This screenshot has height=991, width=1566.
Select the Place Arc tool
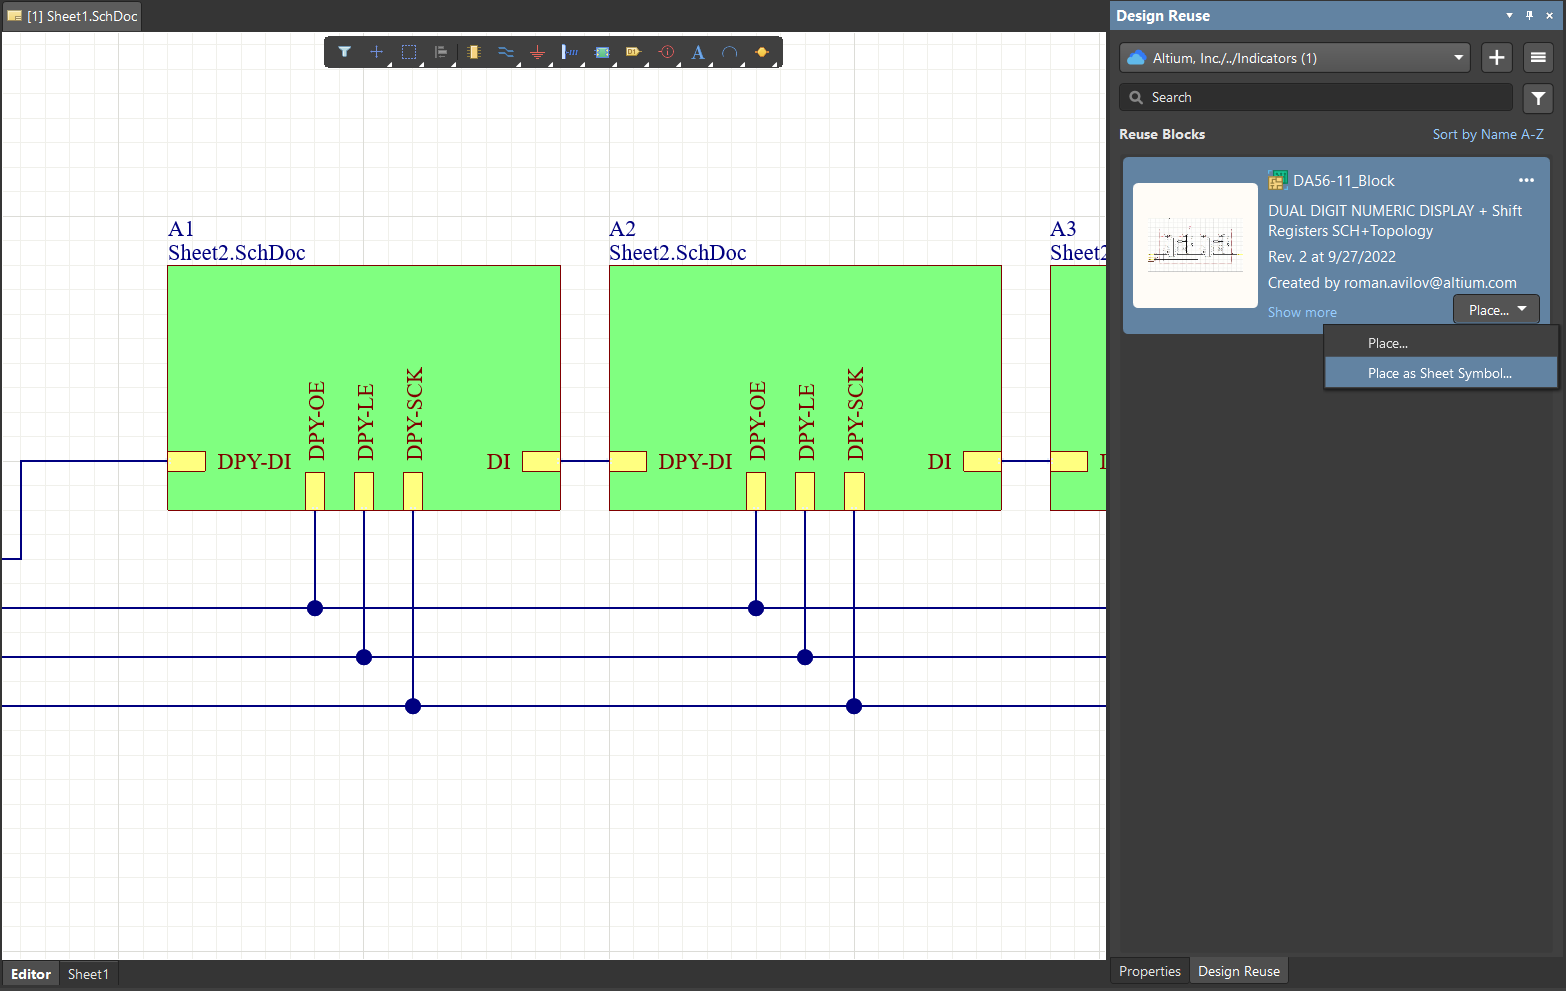(730, 52)
